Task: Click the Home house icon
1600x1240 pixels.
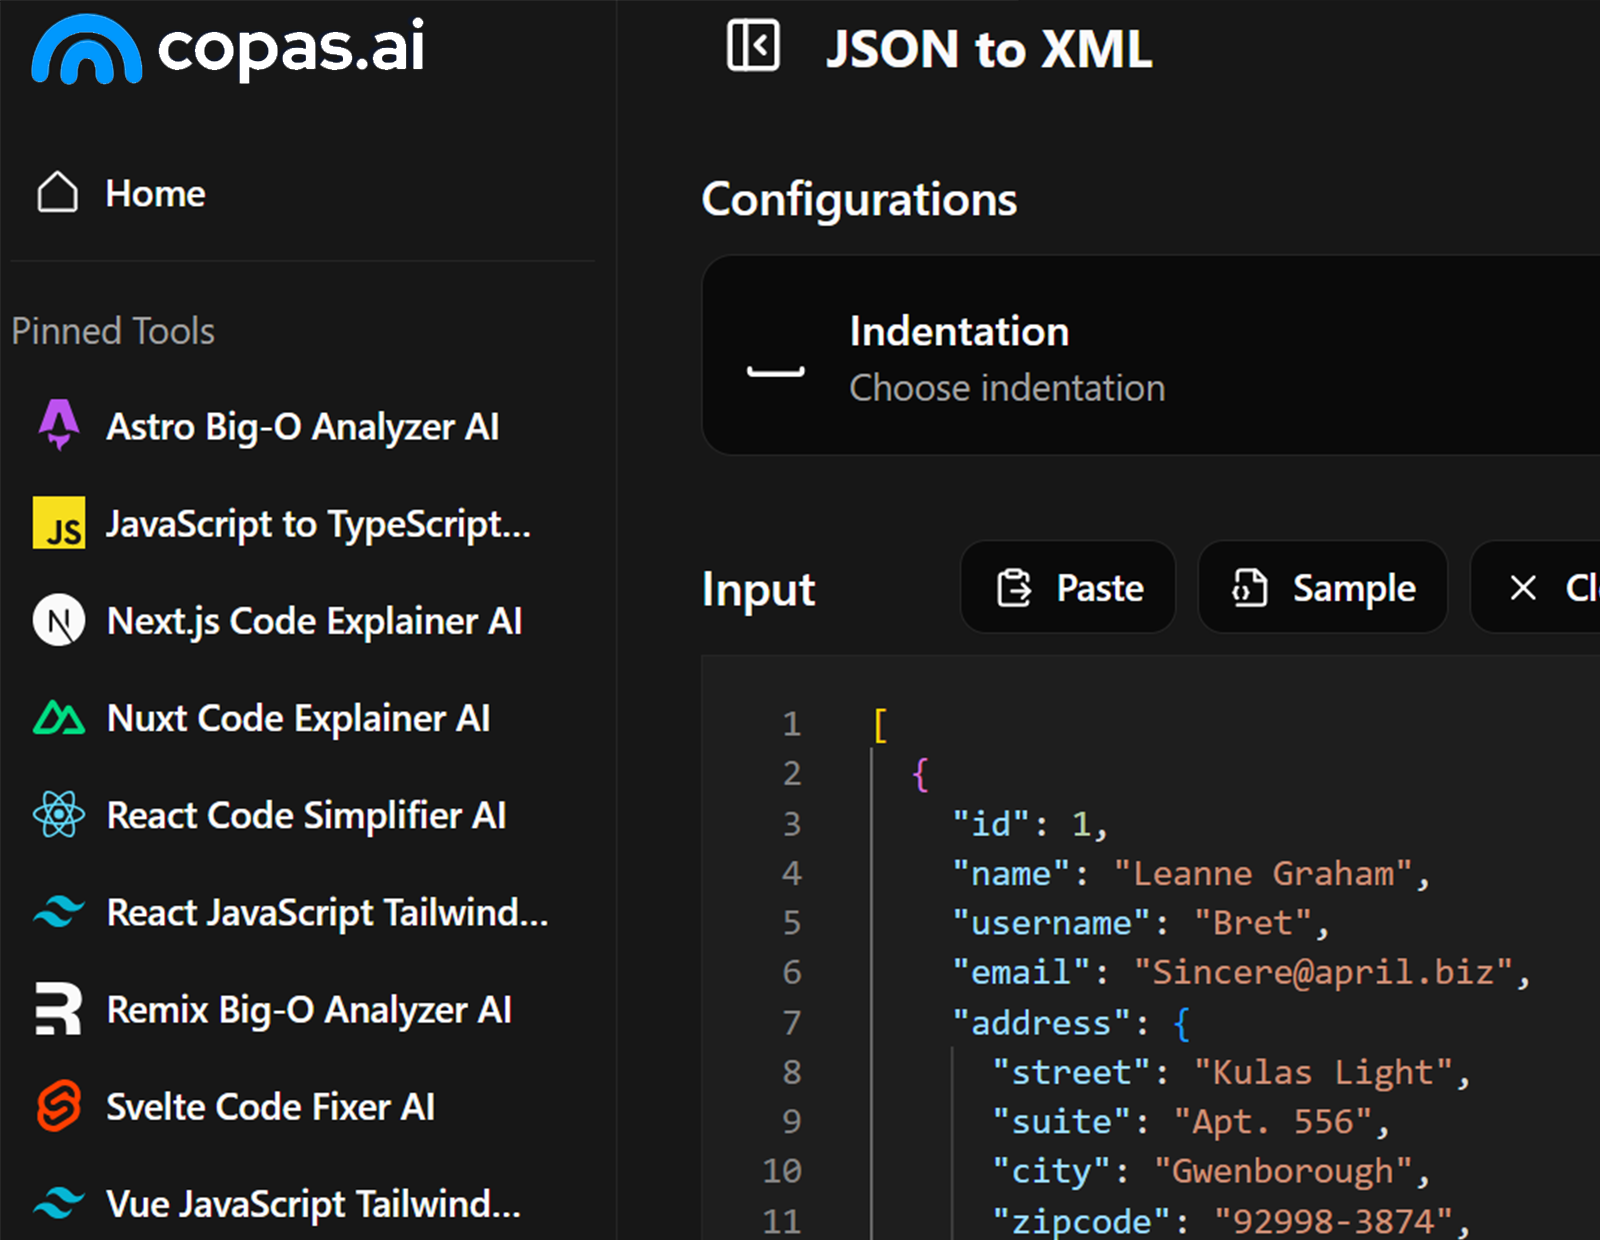Action: click(x=58, y=193)
